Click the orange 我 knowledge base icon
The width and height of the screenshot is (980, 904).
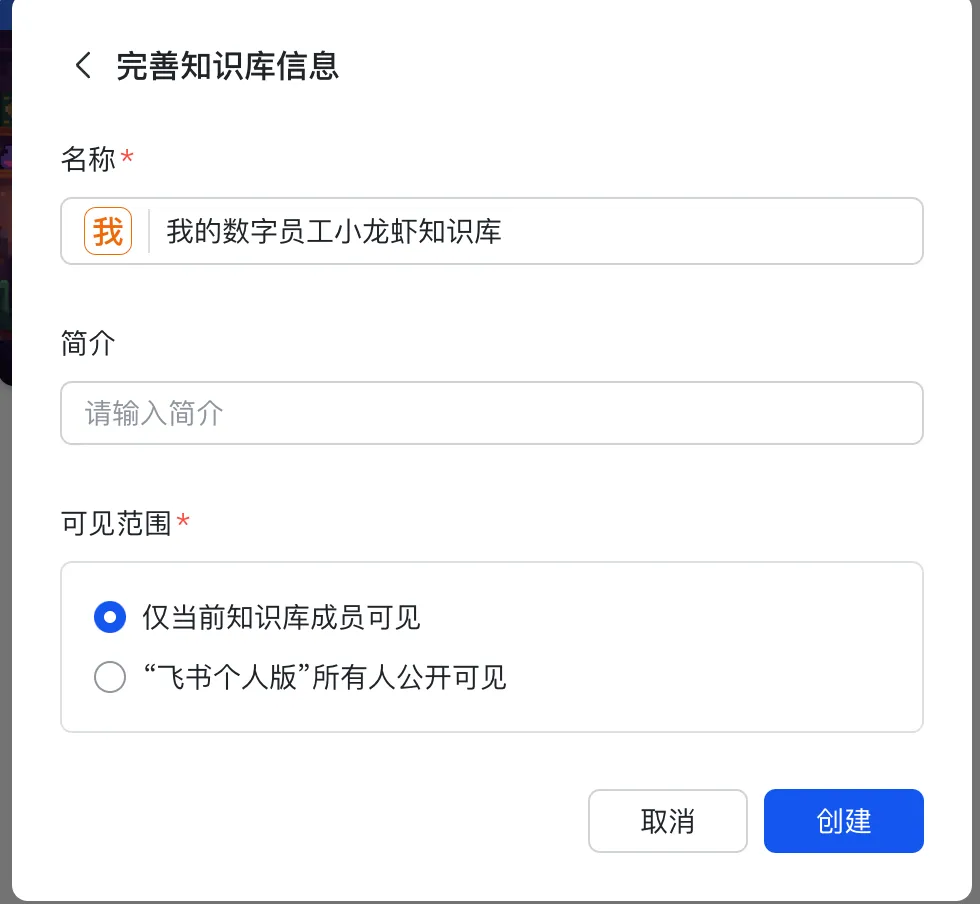coord(108,231)
